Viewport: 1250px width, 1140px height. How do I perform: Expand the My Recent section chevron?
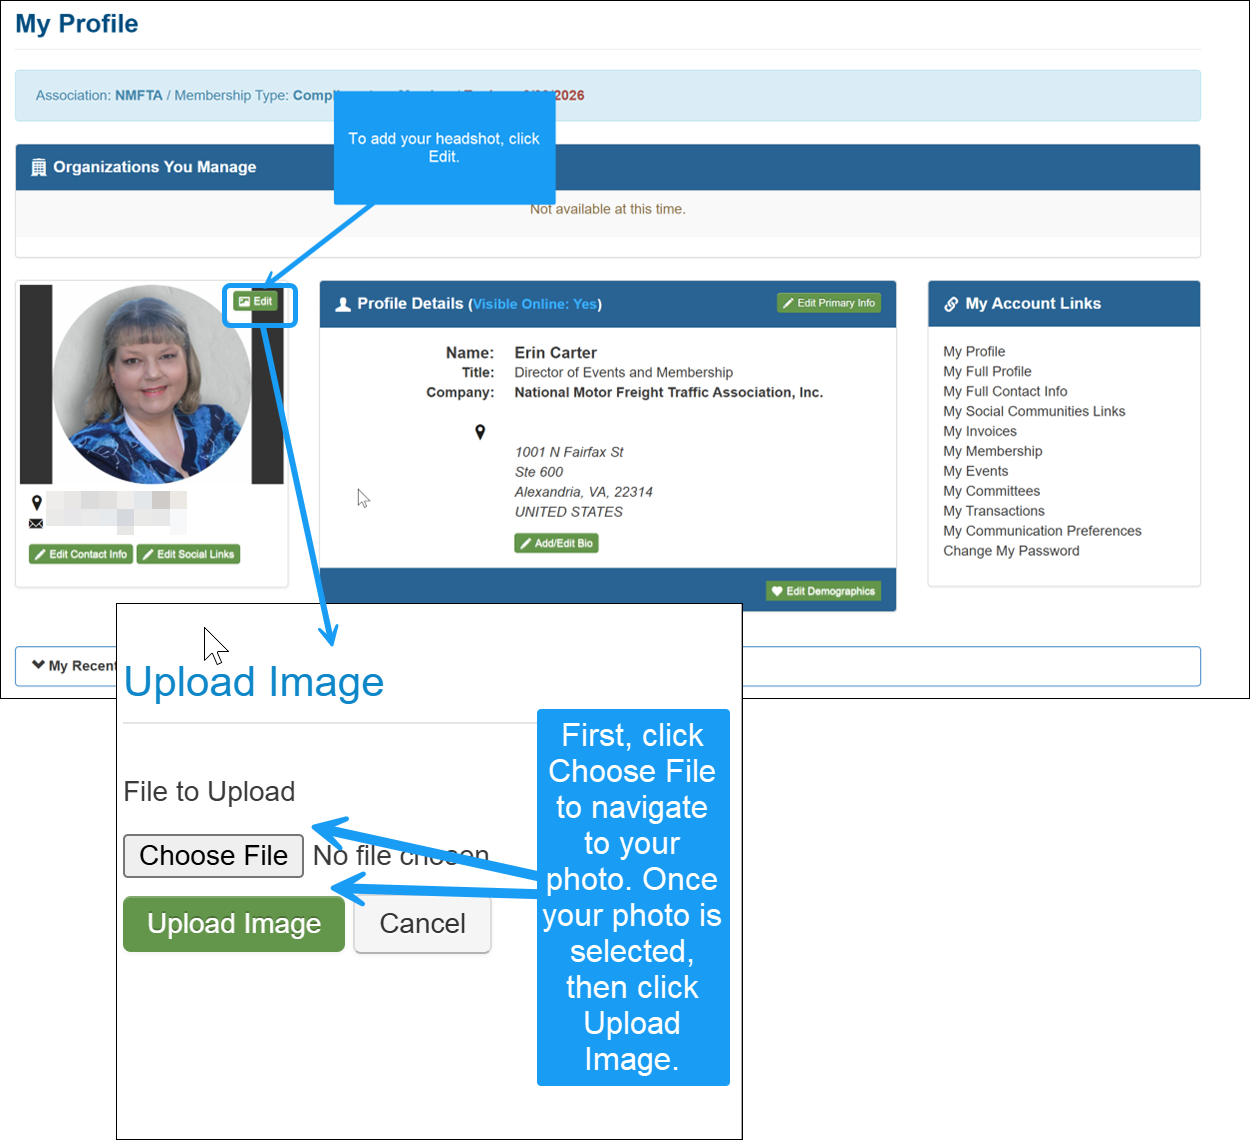(x=38, y=665)
